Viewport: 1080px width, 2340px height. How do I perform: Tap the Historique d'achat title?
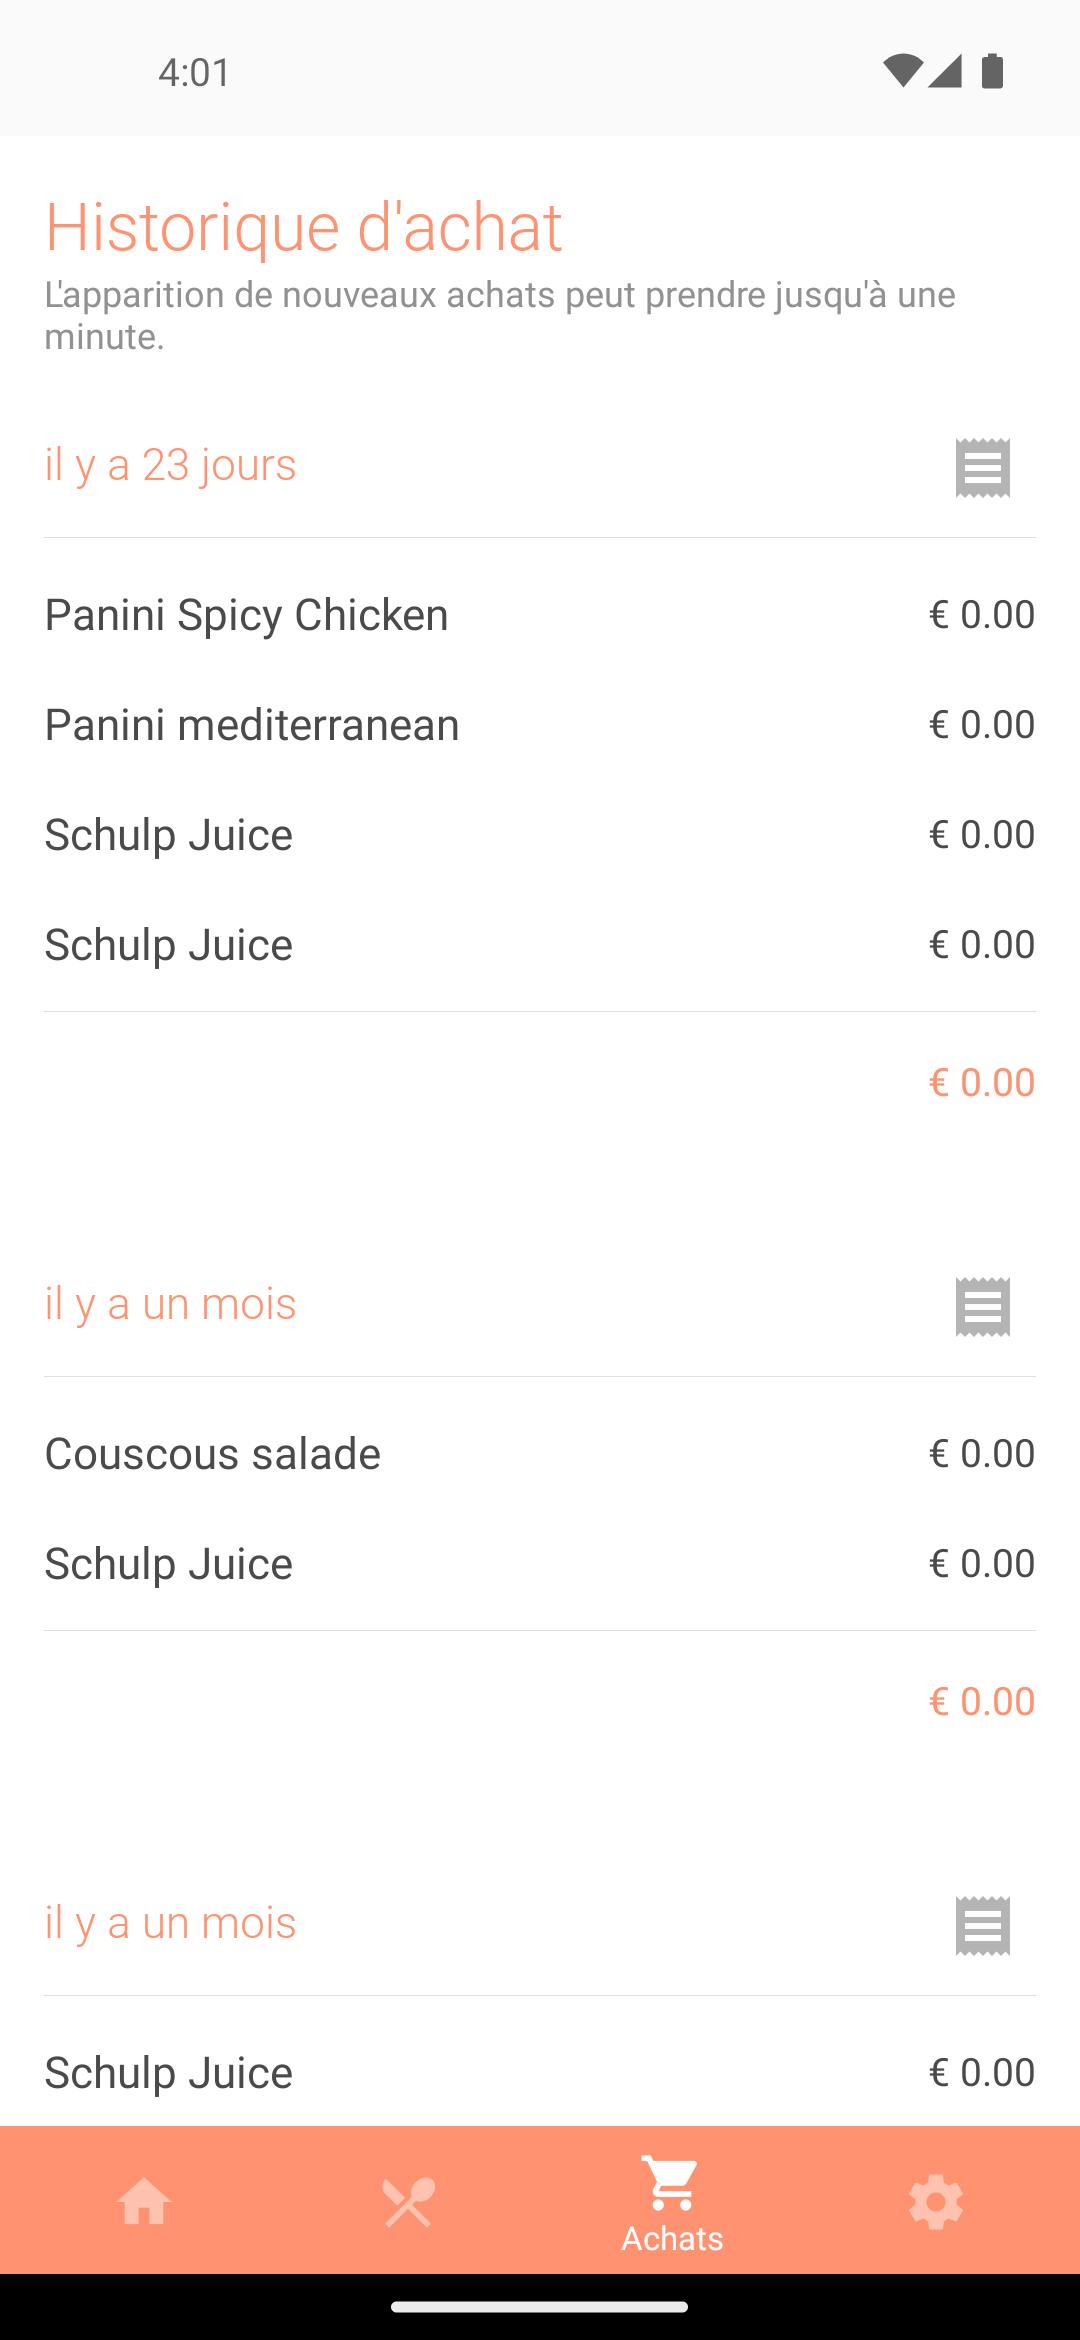click(x=304, y=227)
